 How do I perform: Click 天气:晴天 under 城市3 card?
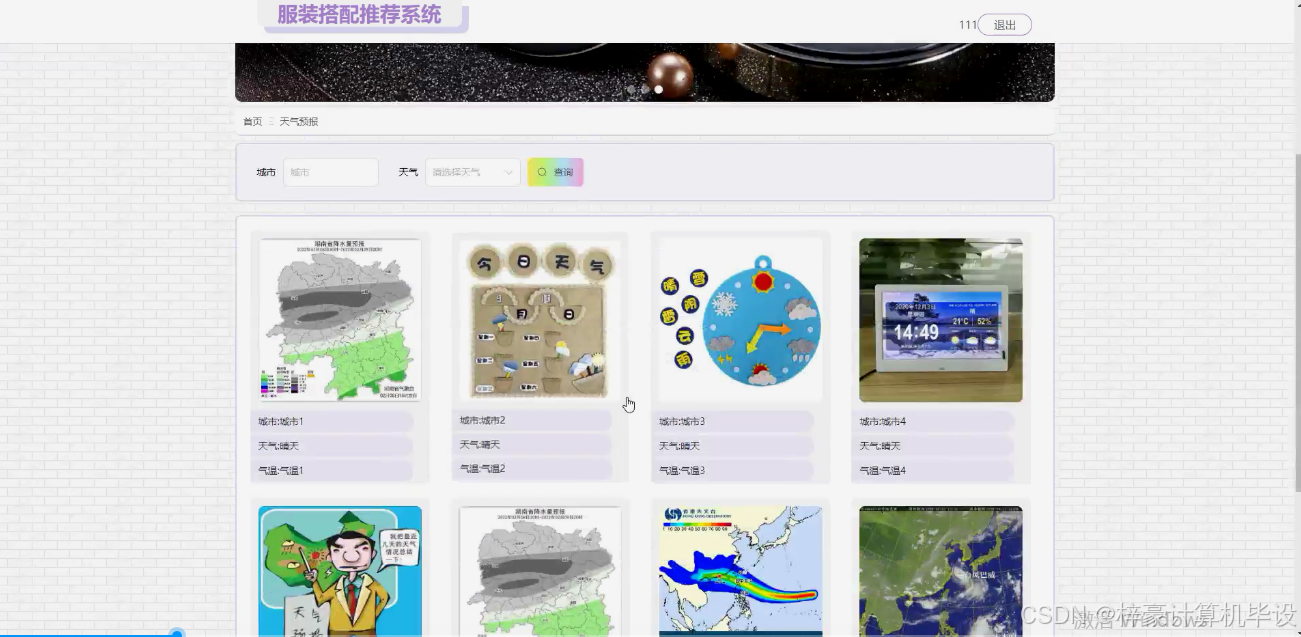[680, 446]
